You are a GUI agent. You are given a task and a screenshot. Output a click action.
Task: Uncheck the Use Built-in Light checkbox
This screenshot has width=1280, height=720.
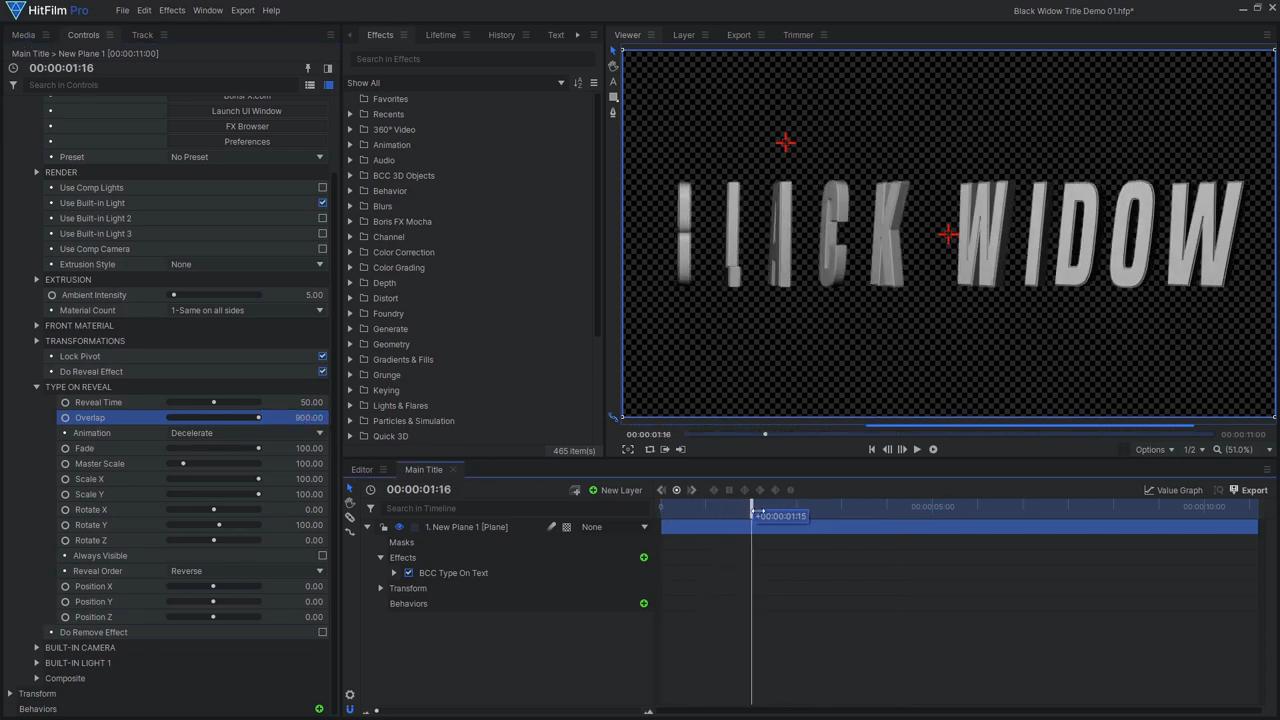pyautogui.click(x=322, y=203)
